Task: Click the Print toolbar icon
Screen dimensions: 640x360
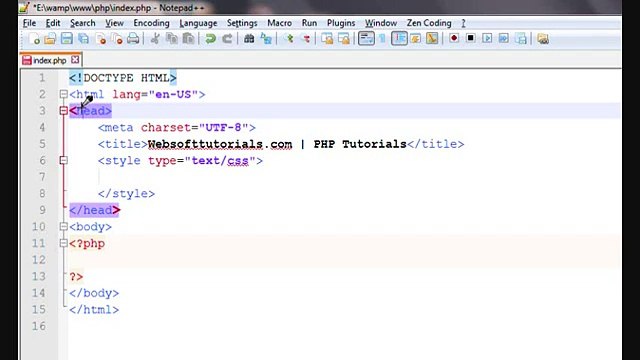Action: tap(133, 39)
